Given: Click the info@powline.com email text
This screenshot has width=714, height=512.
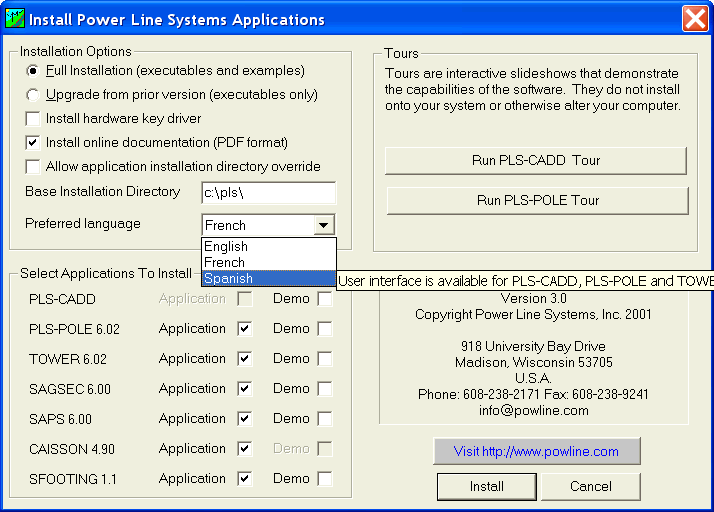Looking at the screenshot, I should (533, 410).
